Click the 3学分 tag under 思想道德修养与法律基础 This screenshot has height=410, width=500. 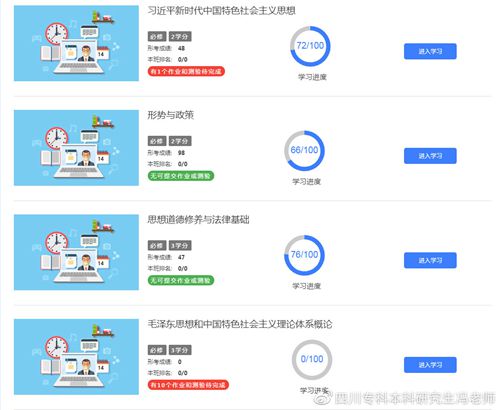(180, 245)
